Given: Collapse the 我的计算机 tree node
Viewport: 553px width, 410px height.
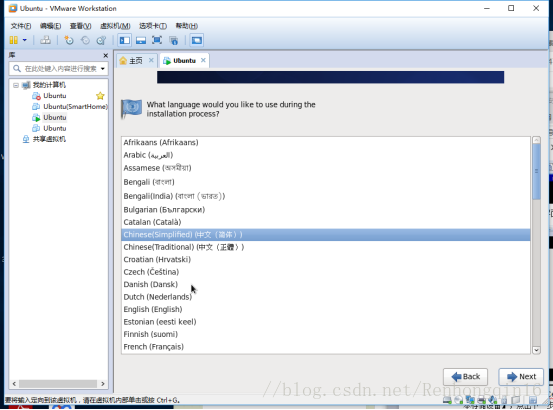Looking at the screenshot, I should pyautogui.click(x=16, y=85).
